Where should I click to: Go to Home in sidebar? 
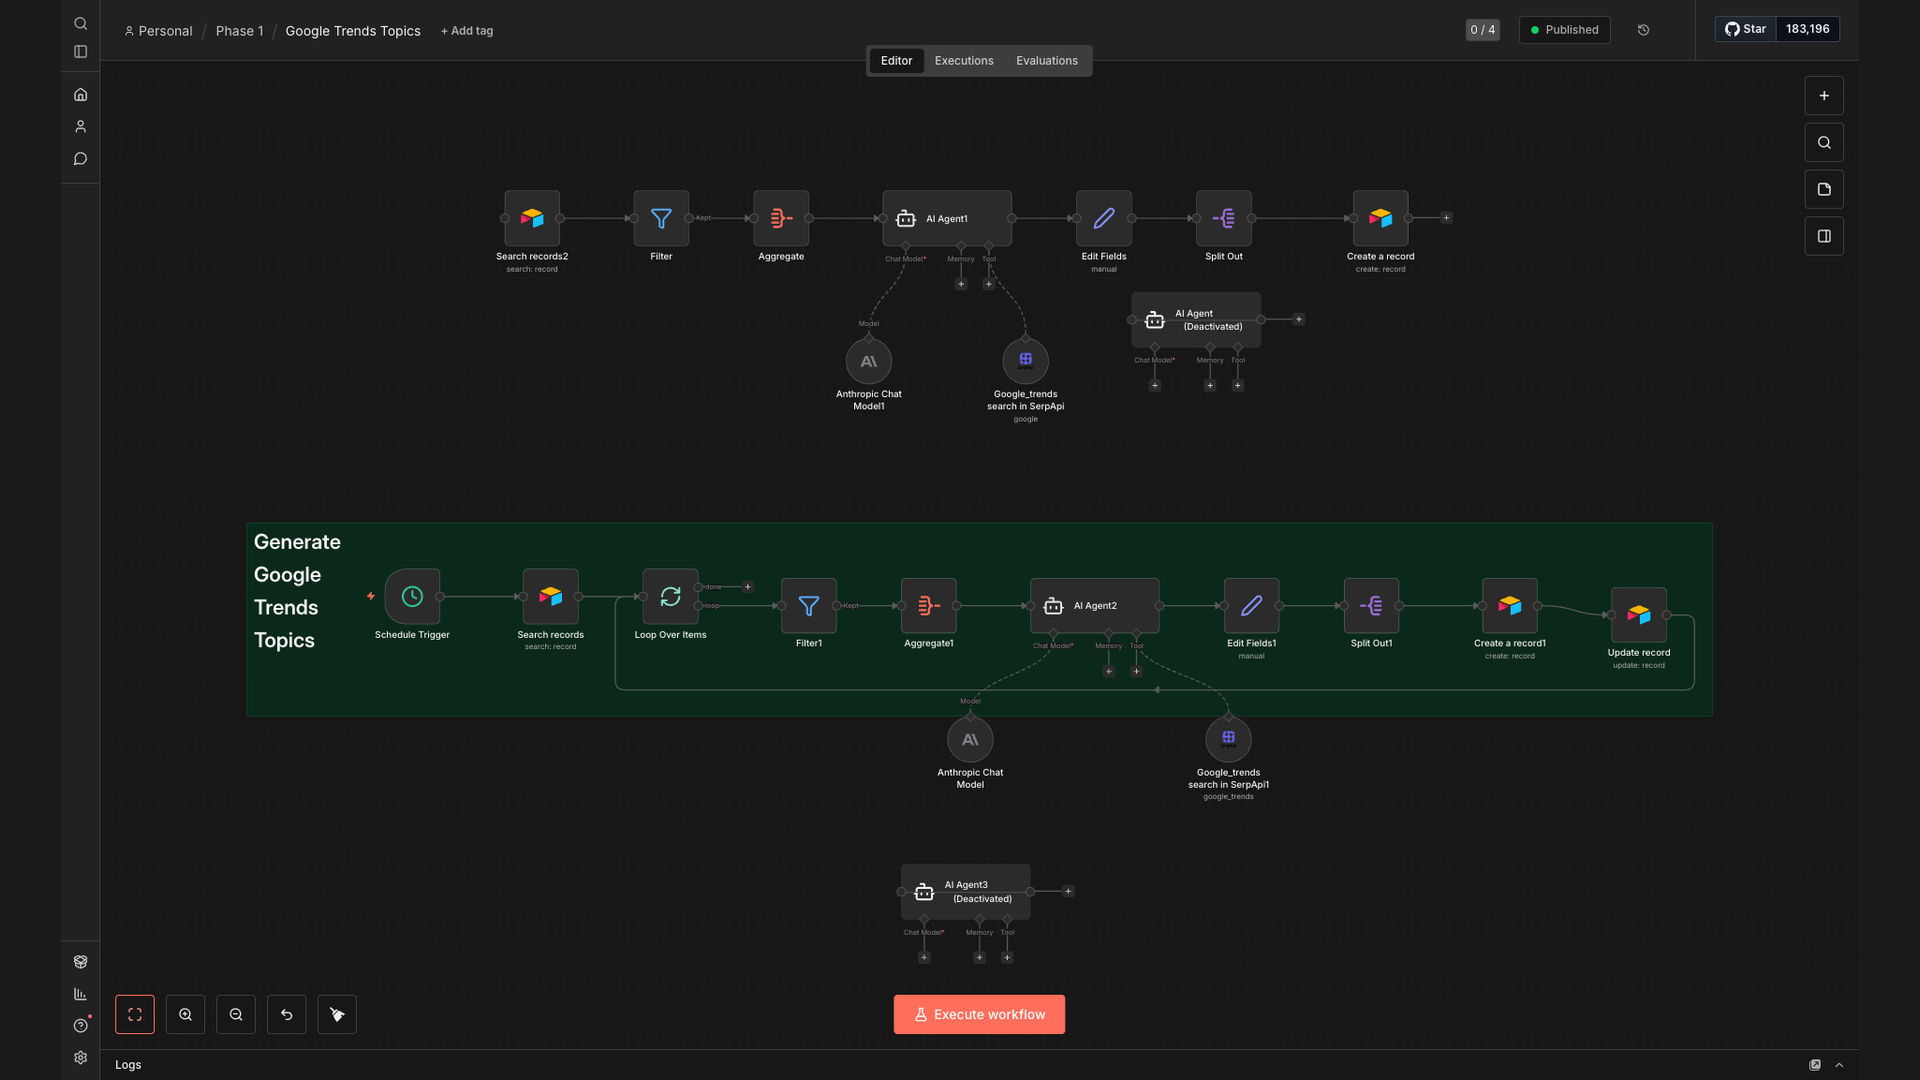click(x=81, y=95)
